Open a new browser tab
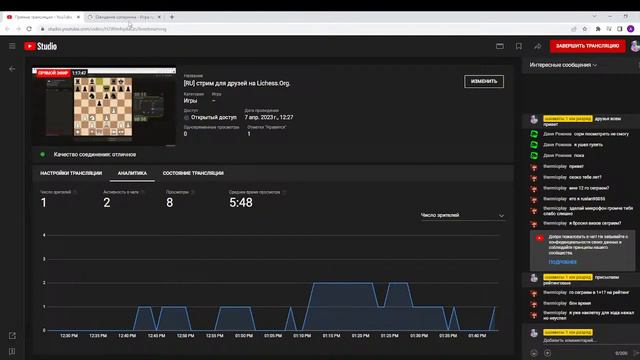Image resolution: width=640 pixels, height=360 pixels. 172,17
